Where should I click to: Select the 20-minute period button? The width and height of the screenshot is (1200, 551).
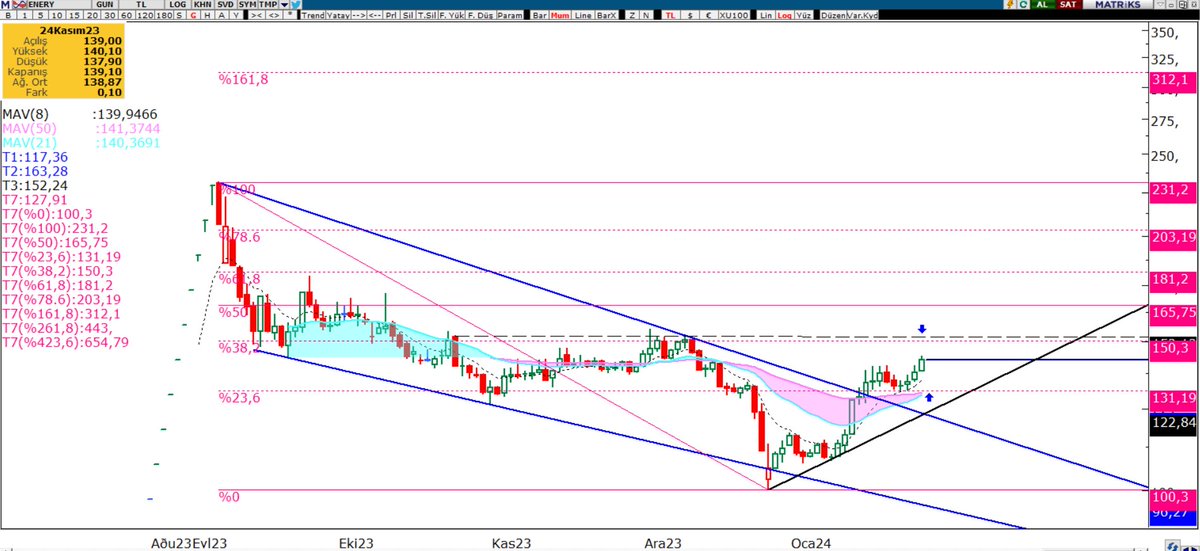[x=92, y=16]
